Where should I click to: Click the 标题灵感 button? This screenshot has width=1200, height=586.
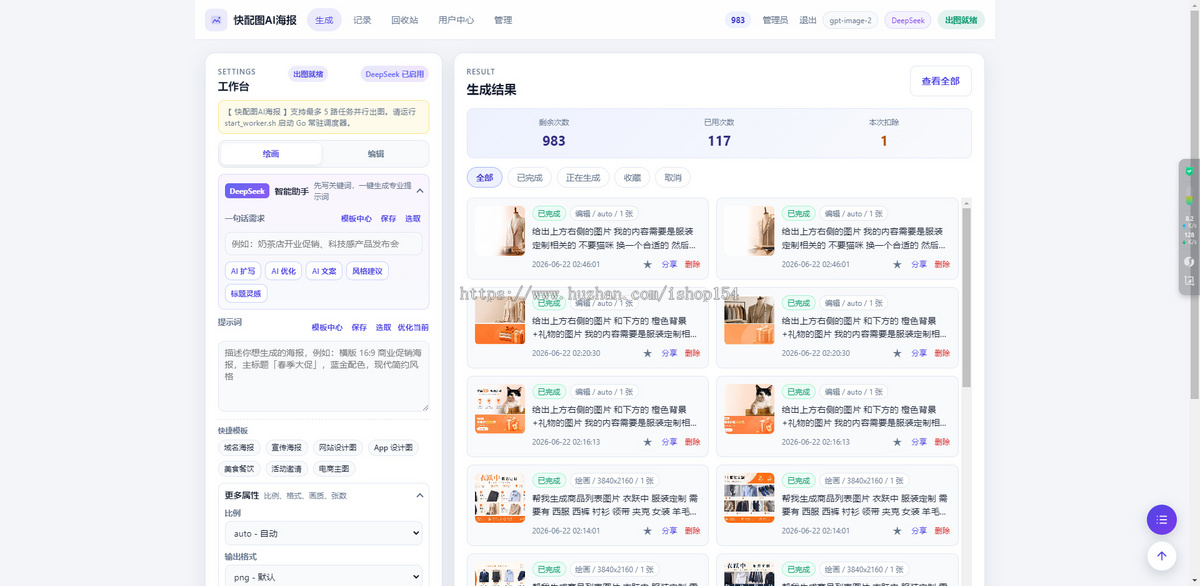(246, 294)
